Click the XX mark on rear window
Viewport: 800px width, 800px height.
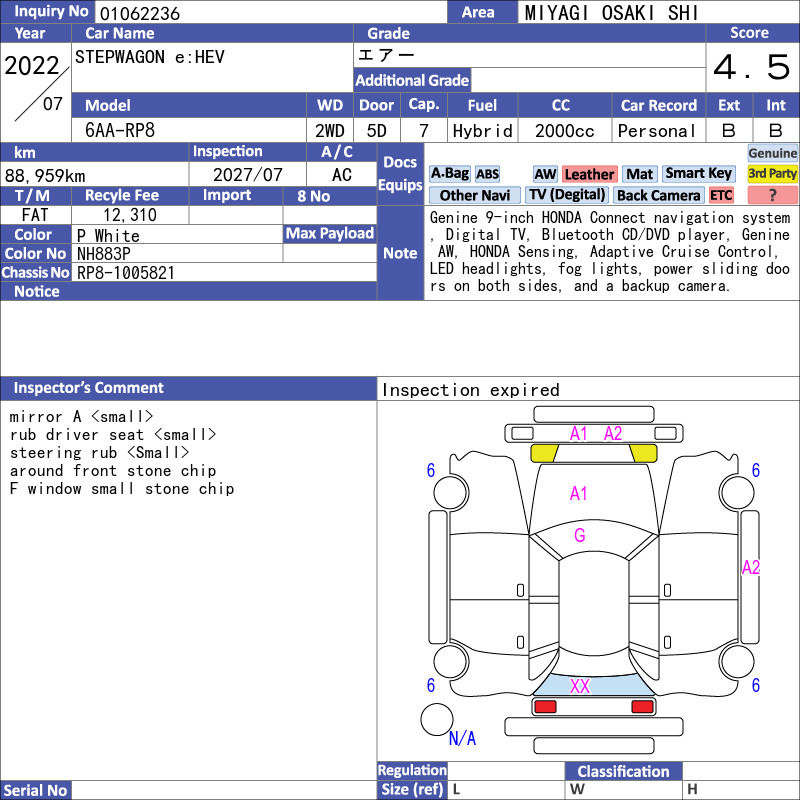pyautogui.click(x=580, y=686)
